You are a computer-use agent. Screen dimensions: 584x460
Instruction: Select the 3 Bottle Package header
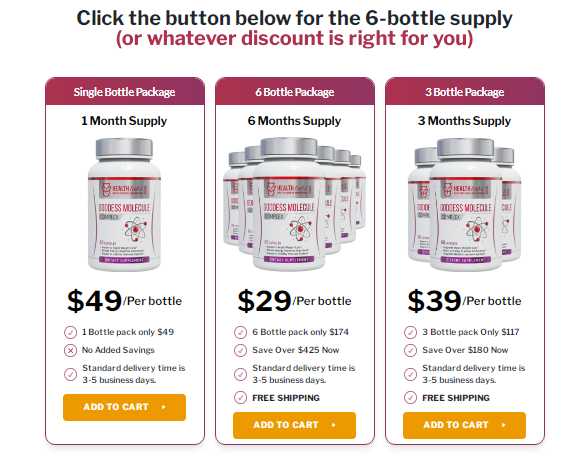click(465, 92)
